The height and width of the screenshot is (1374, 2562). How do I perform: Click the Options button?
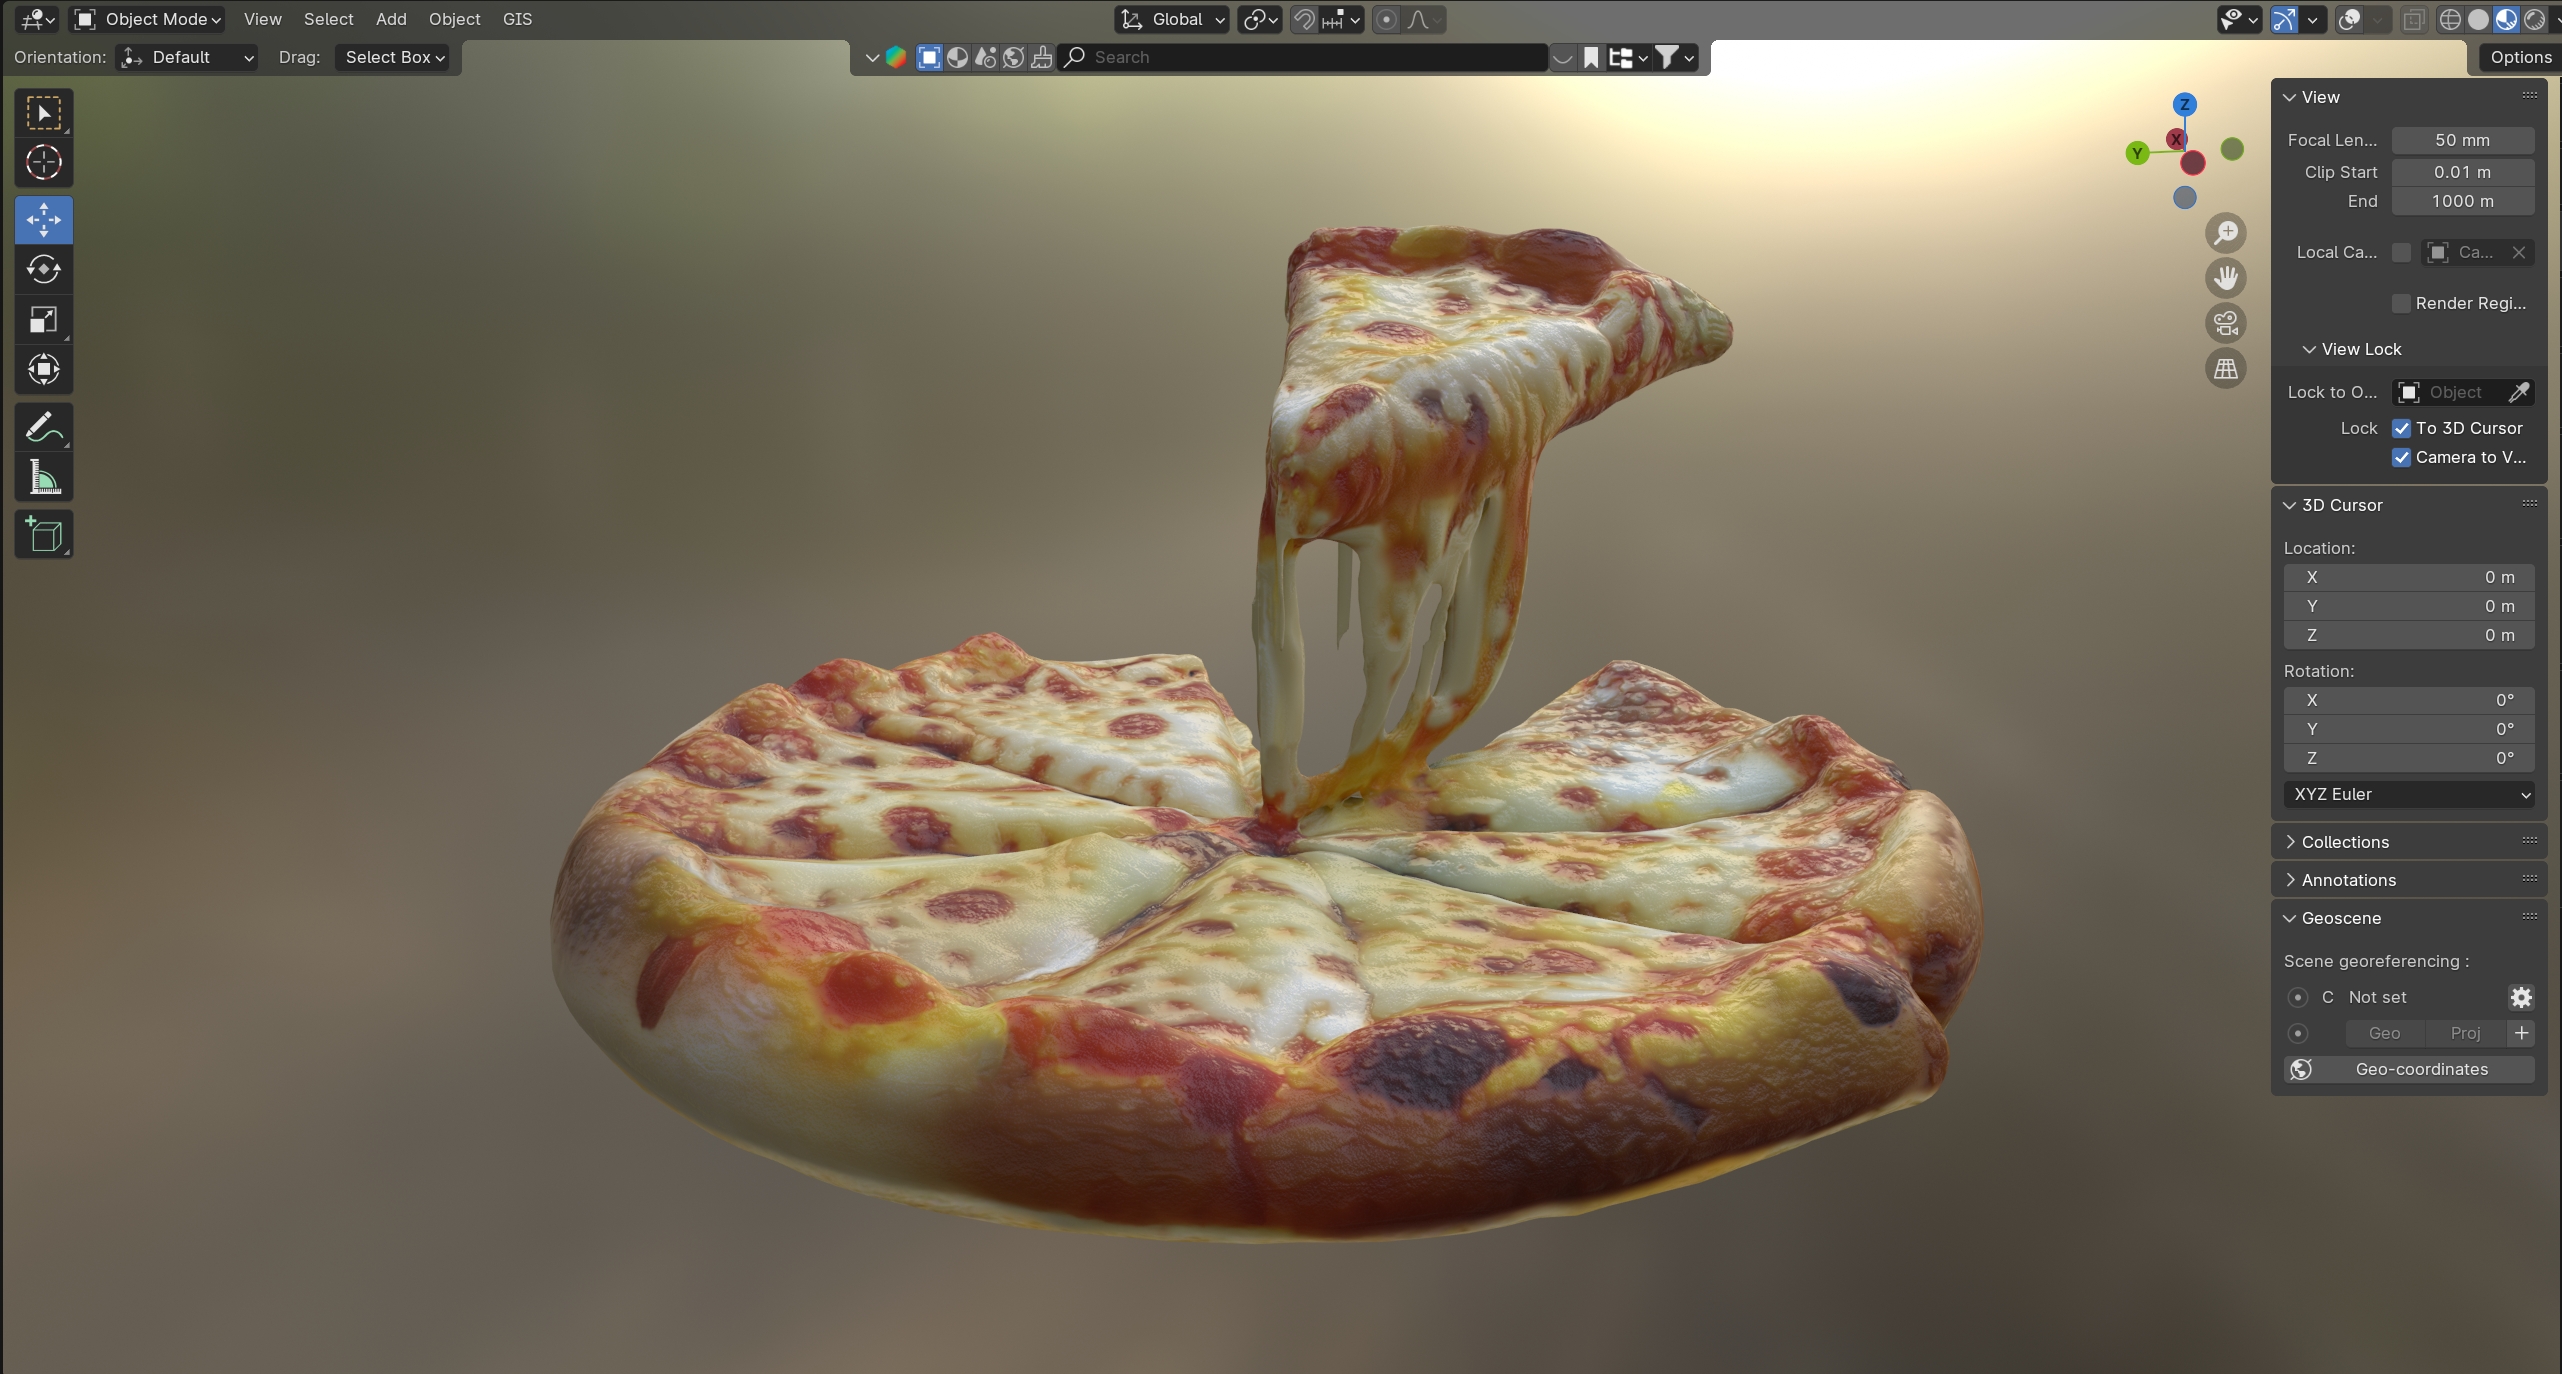pyautogui.click(x=2520, y=57)
